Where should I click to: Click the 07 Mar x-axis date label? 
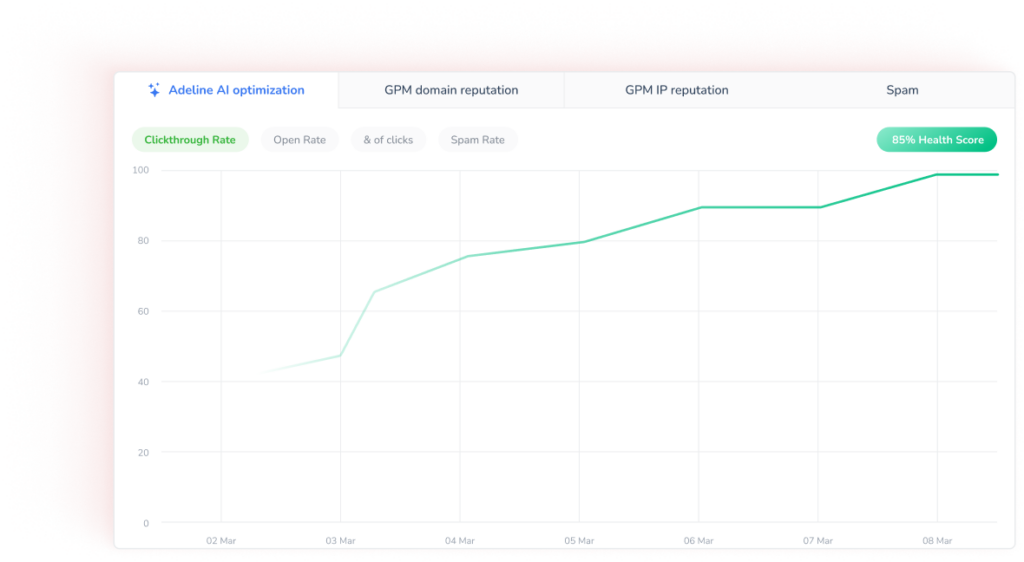[x=818, y=540]
